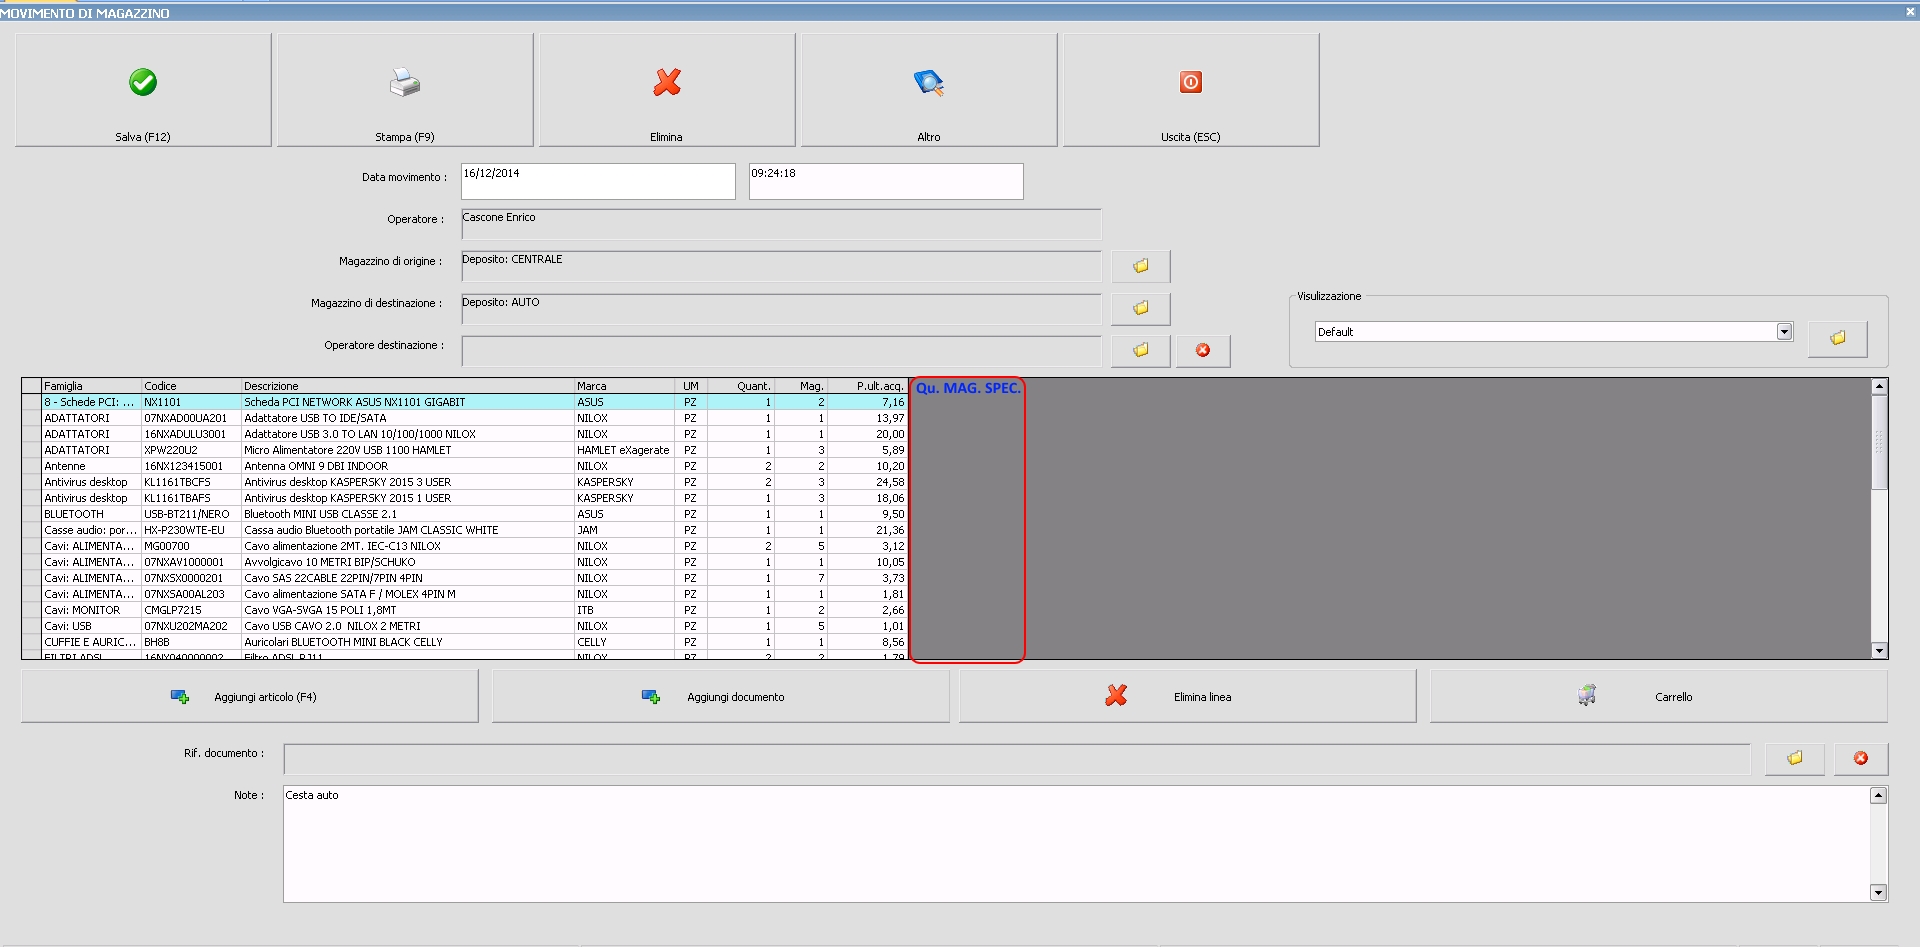
Task: Close the Movimento di magazzino window
Action: pos(1910,12)
